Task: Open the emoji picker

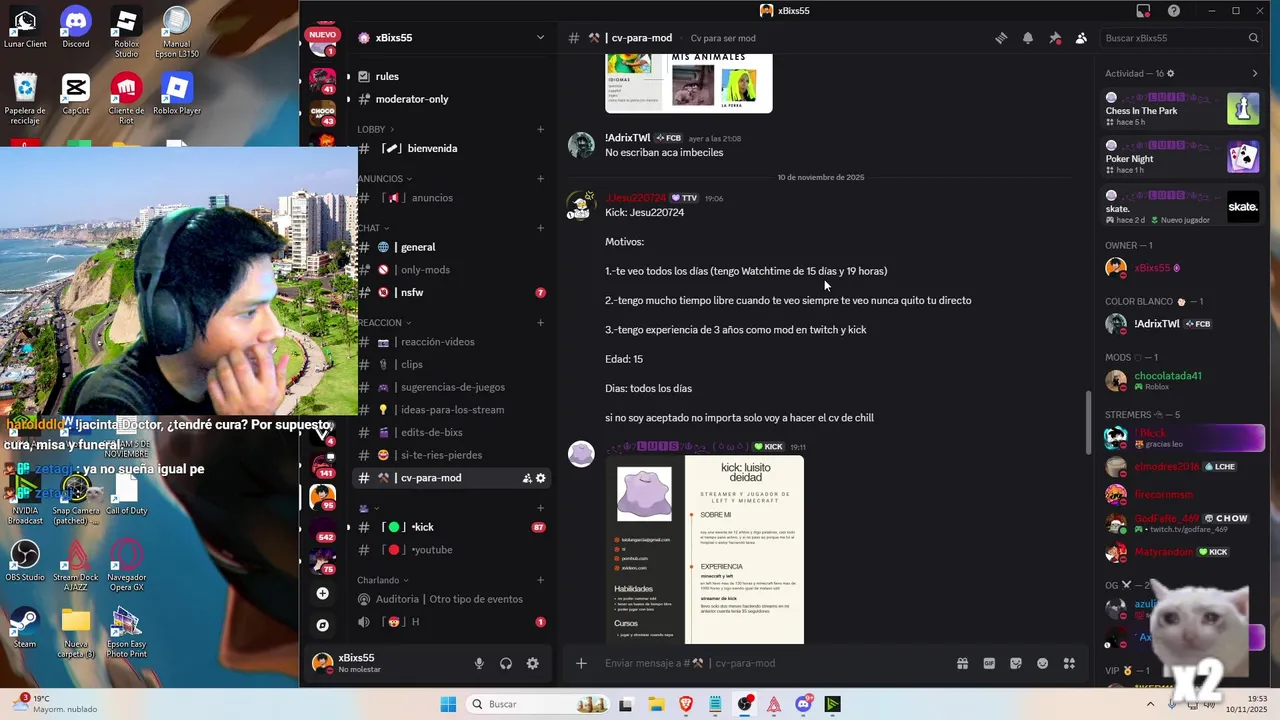Action: pos(1042,663)
